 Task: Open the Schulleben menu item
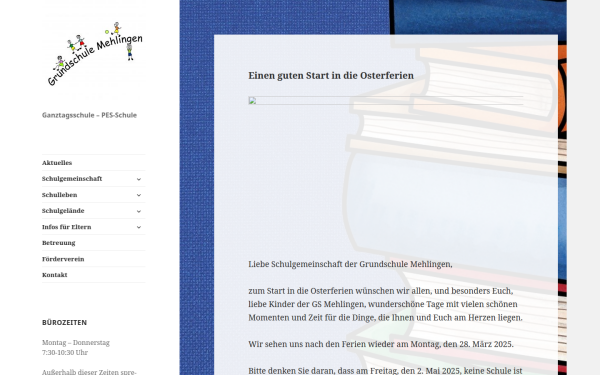(x=60, y=195)
